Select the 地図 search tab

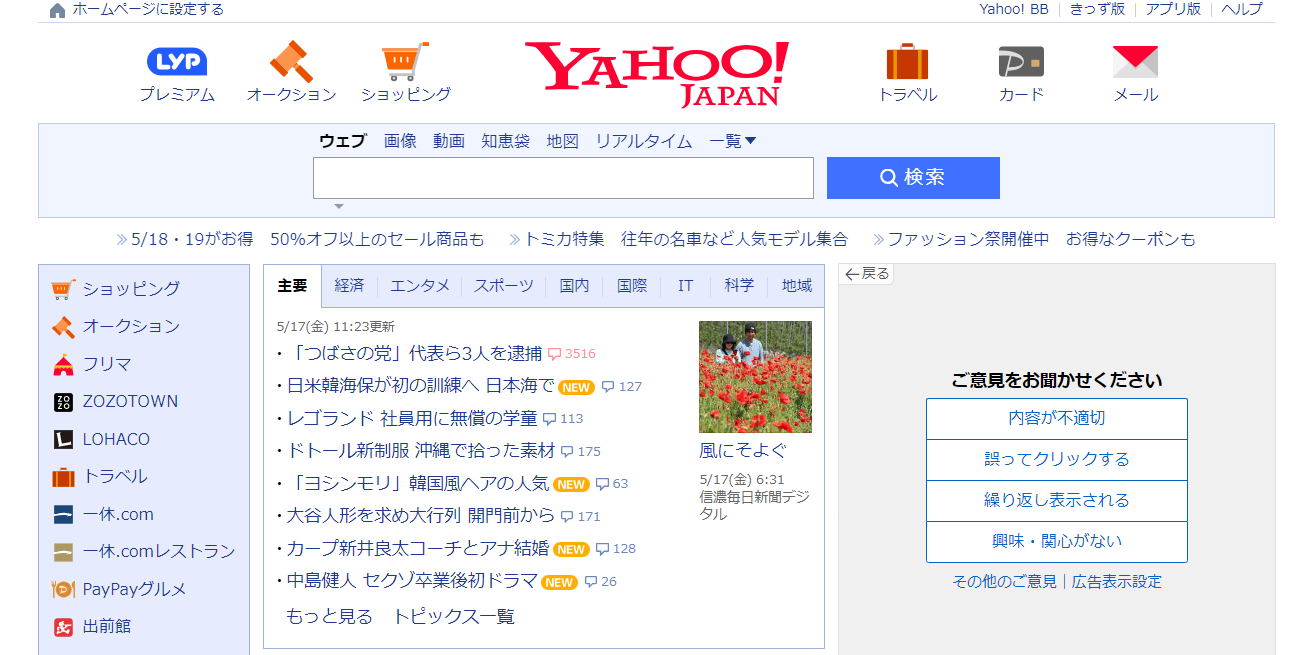(563, 141)
